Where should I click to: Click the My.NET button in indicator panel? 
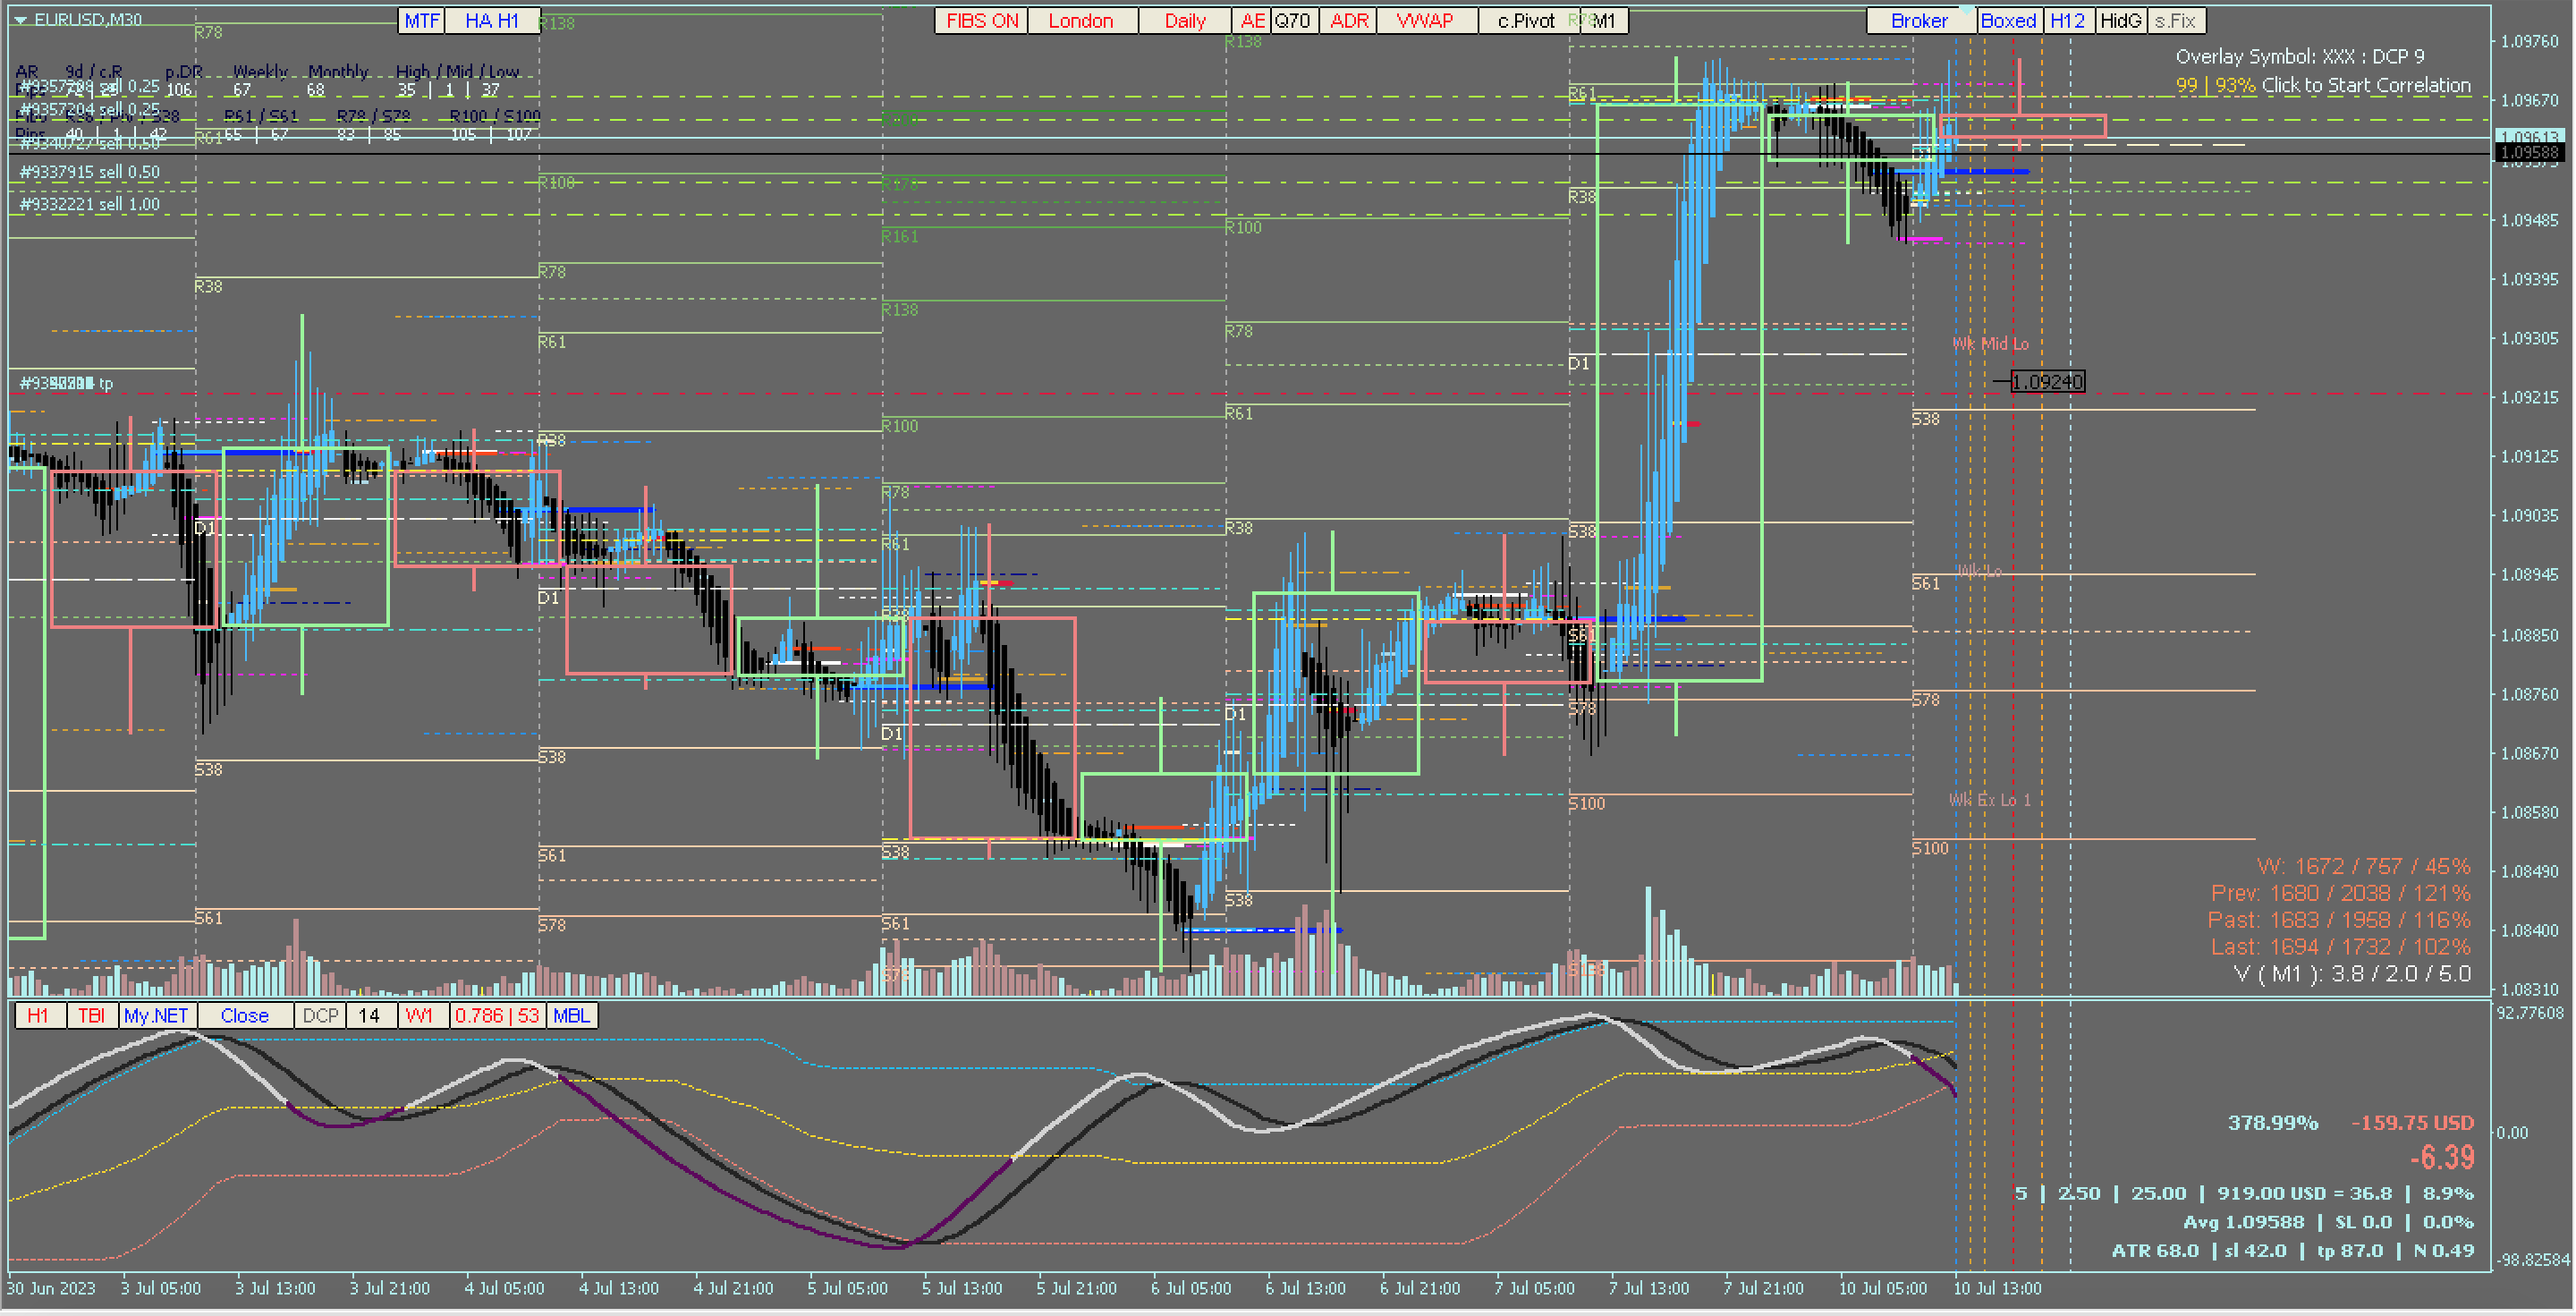pyautogui.click(x=156, y=1016)
